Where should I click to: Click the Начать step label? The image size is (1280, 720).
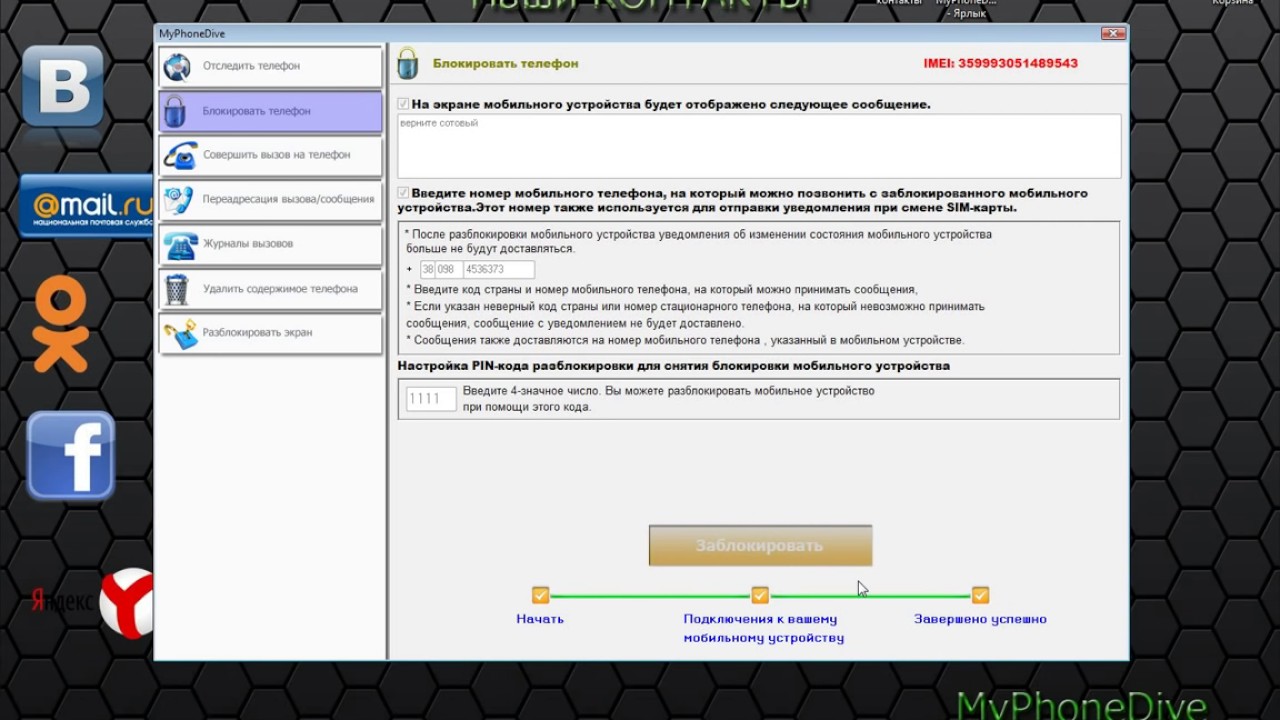[540, 619]
